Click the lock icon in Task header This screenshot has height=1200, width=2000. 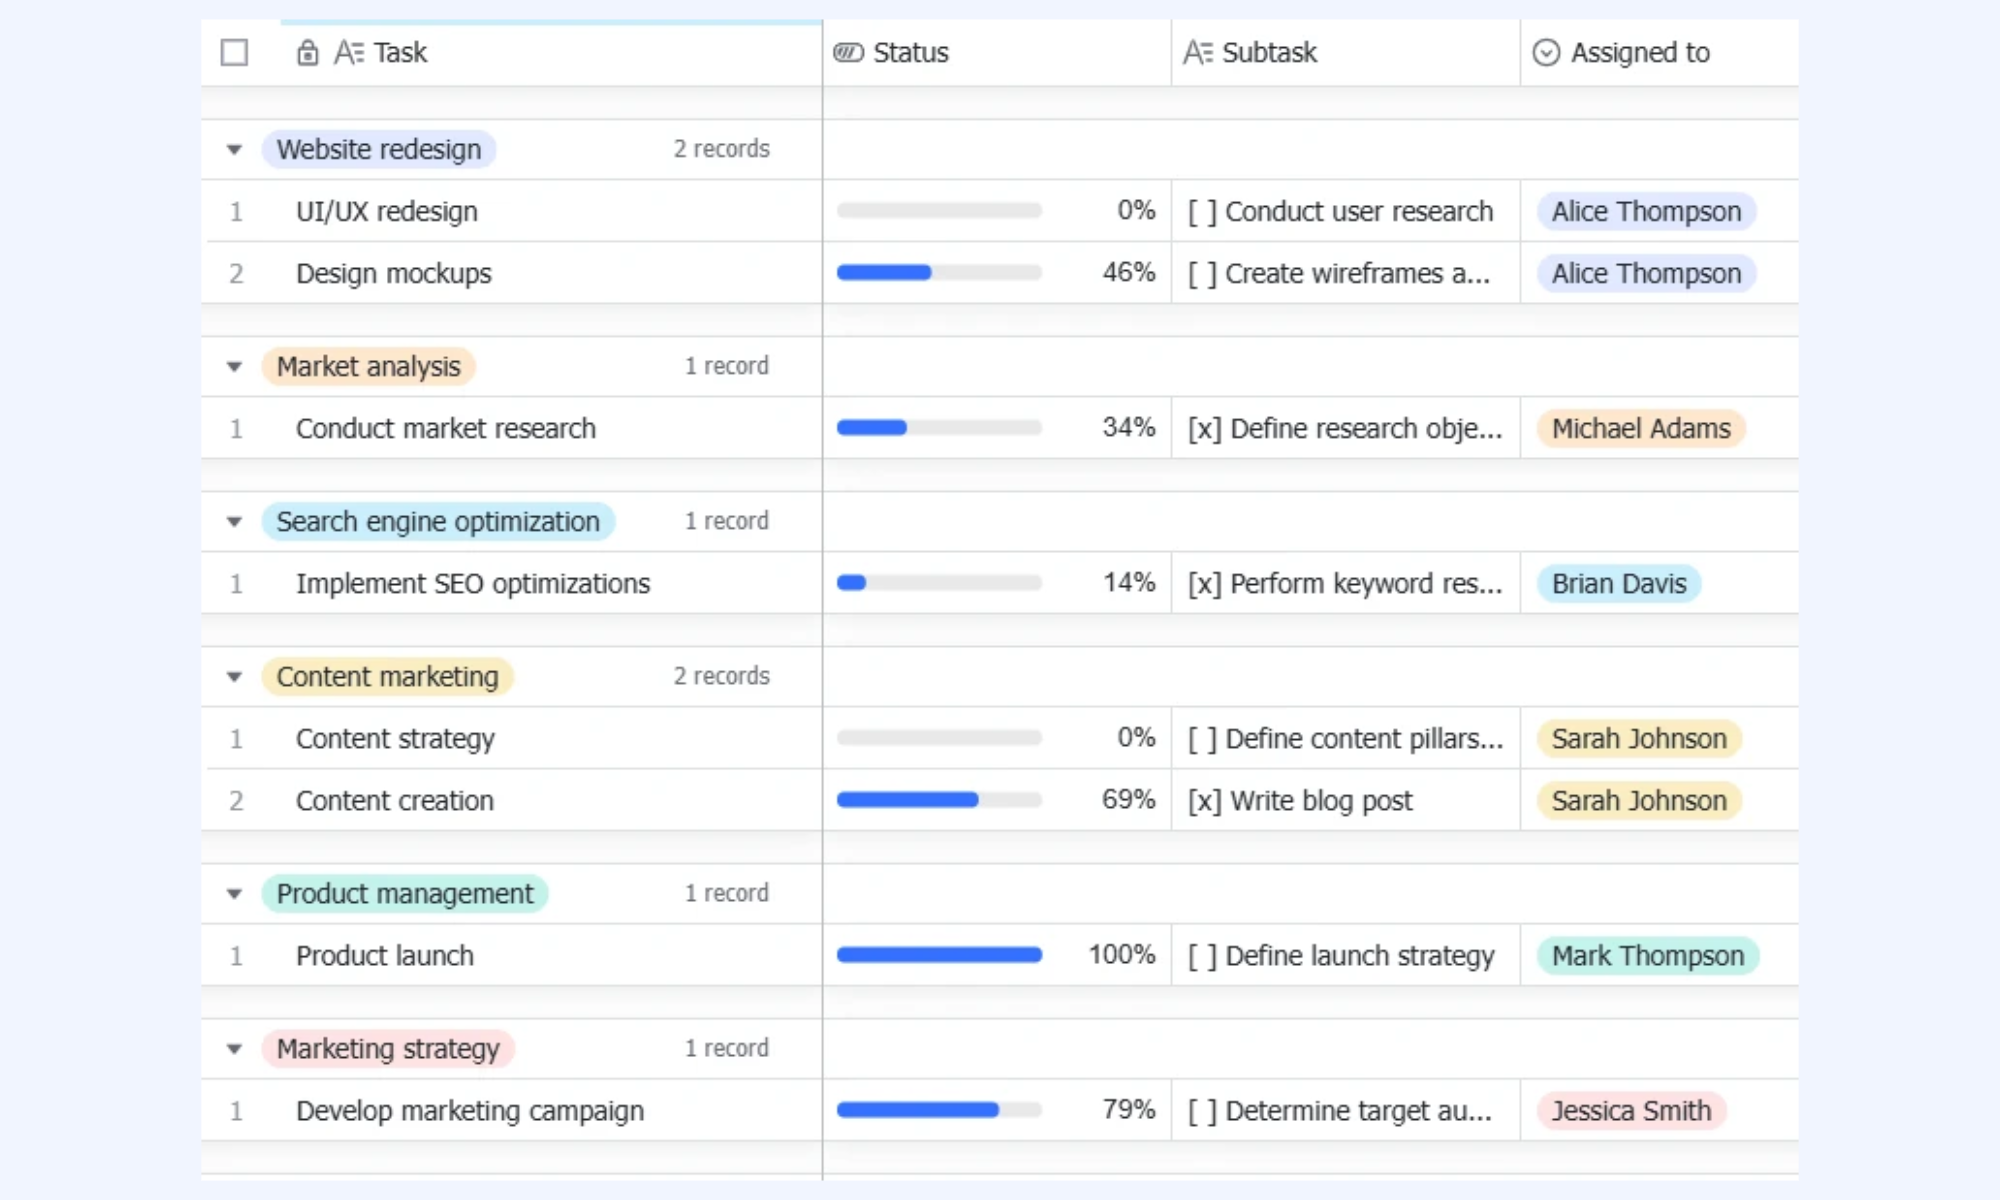[x=308, y=53]
